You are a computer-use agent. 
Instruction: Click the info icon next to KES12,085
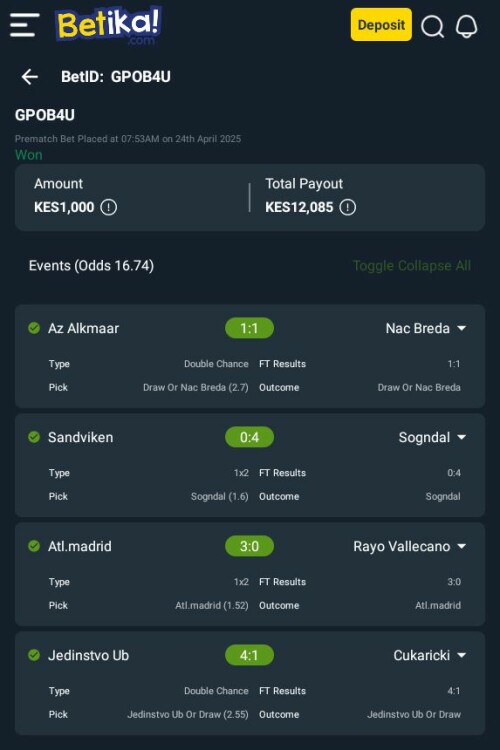(x=347, y=207)
